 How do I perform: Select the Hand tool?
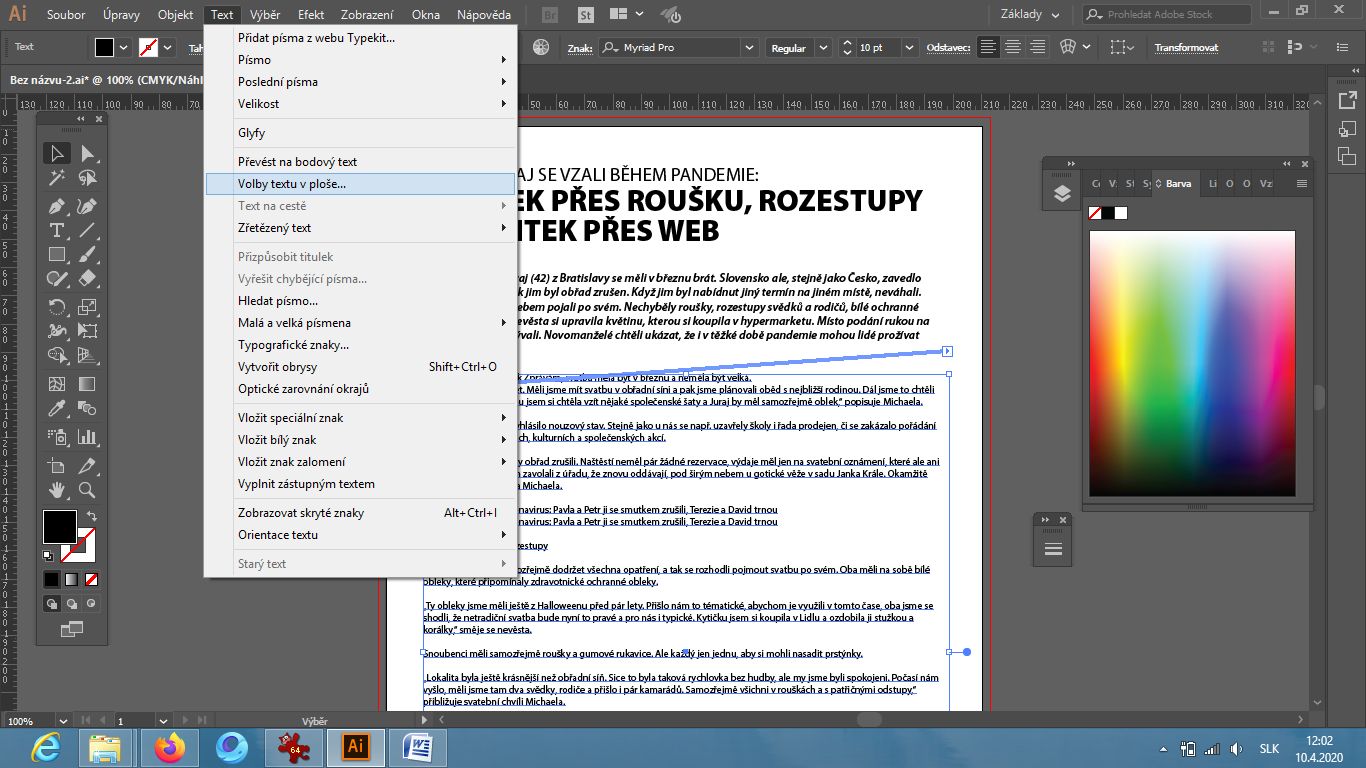coord(57,490)
